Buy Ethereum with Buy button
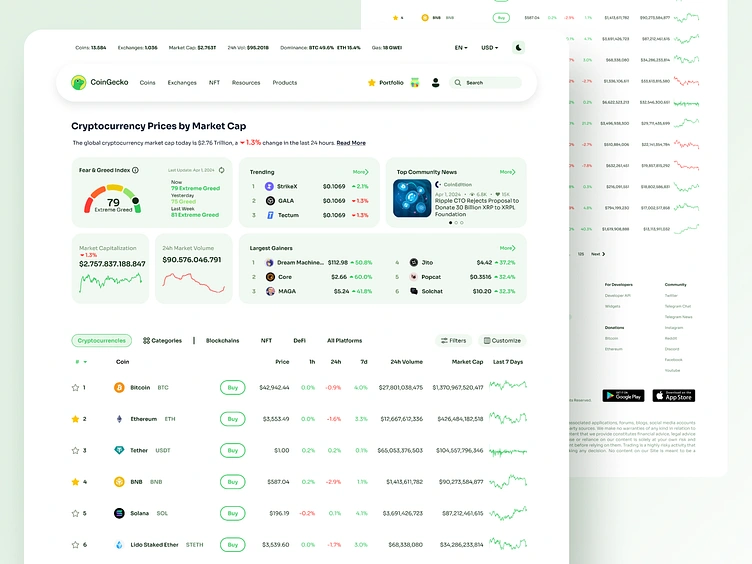This screenshot has width=752, height=564. (233, 419)
